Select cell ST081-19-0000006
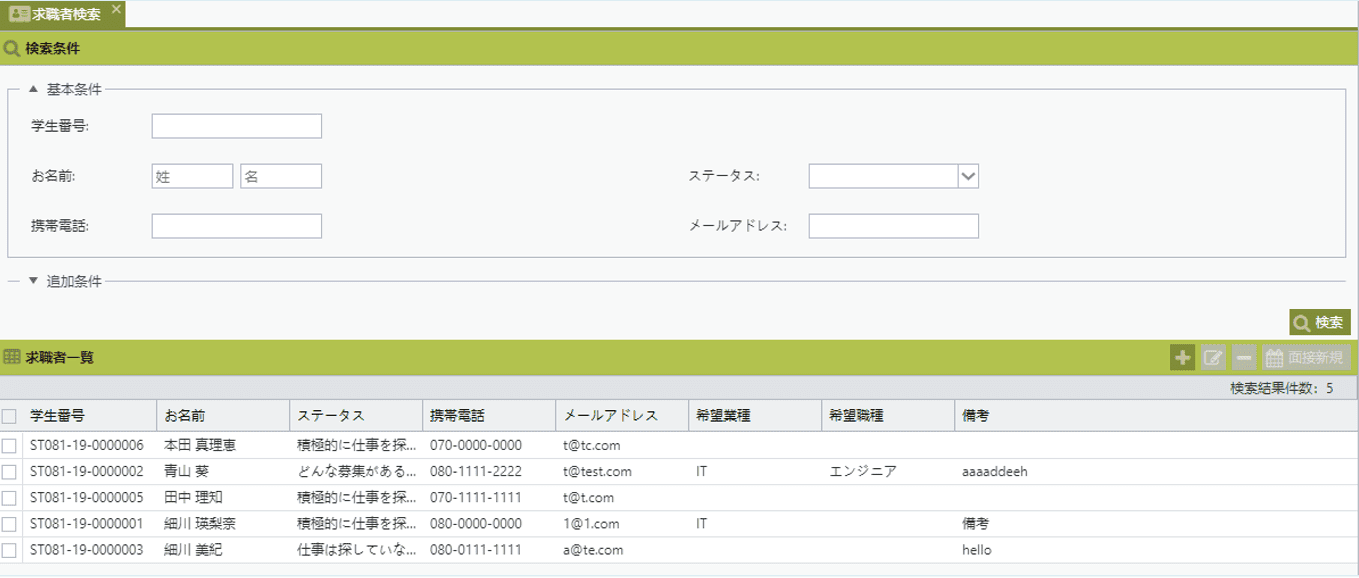Viewport: 1359px width, 578px height. [x=87, y=446]
